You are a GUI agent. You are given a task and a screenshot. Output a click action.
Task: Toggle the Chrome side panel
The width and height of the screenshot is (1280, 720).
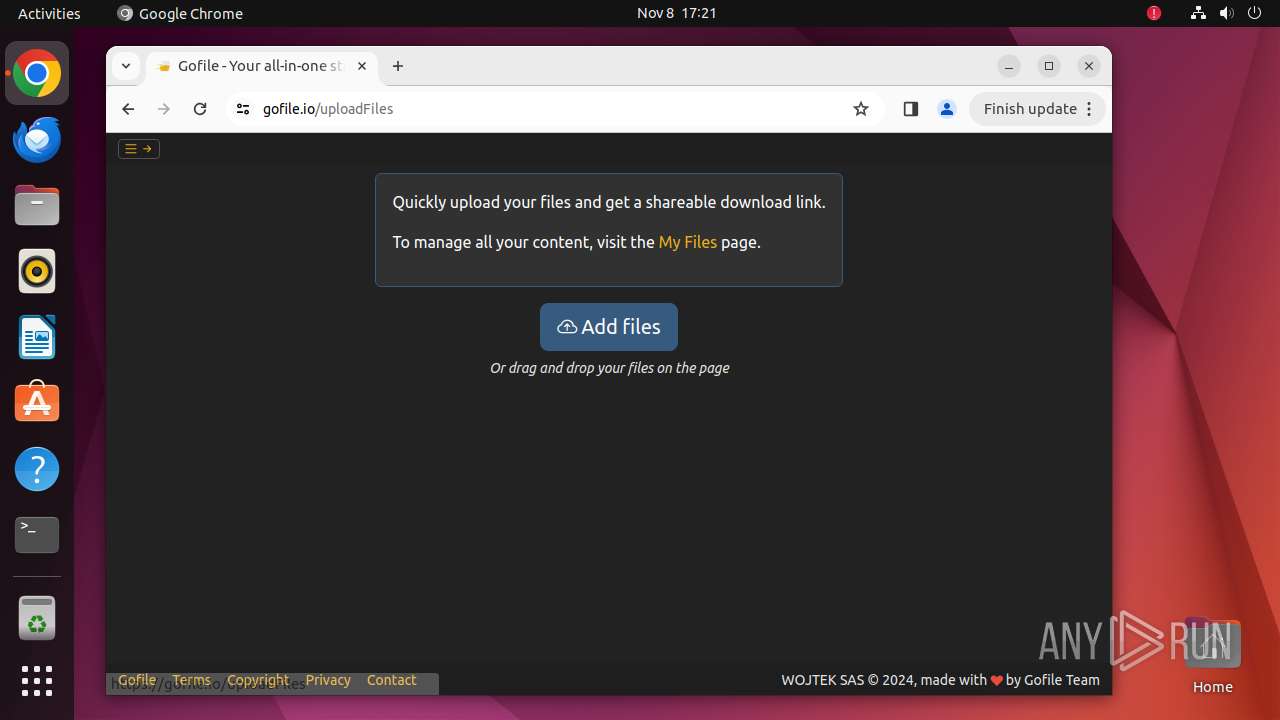[910, 109]
